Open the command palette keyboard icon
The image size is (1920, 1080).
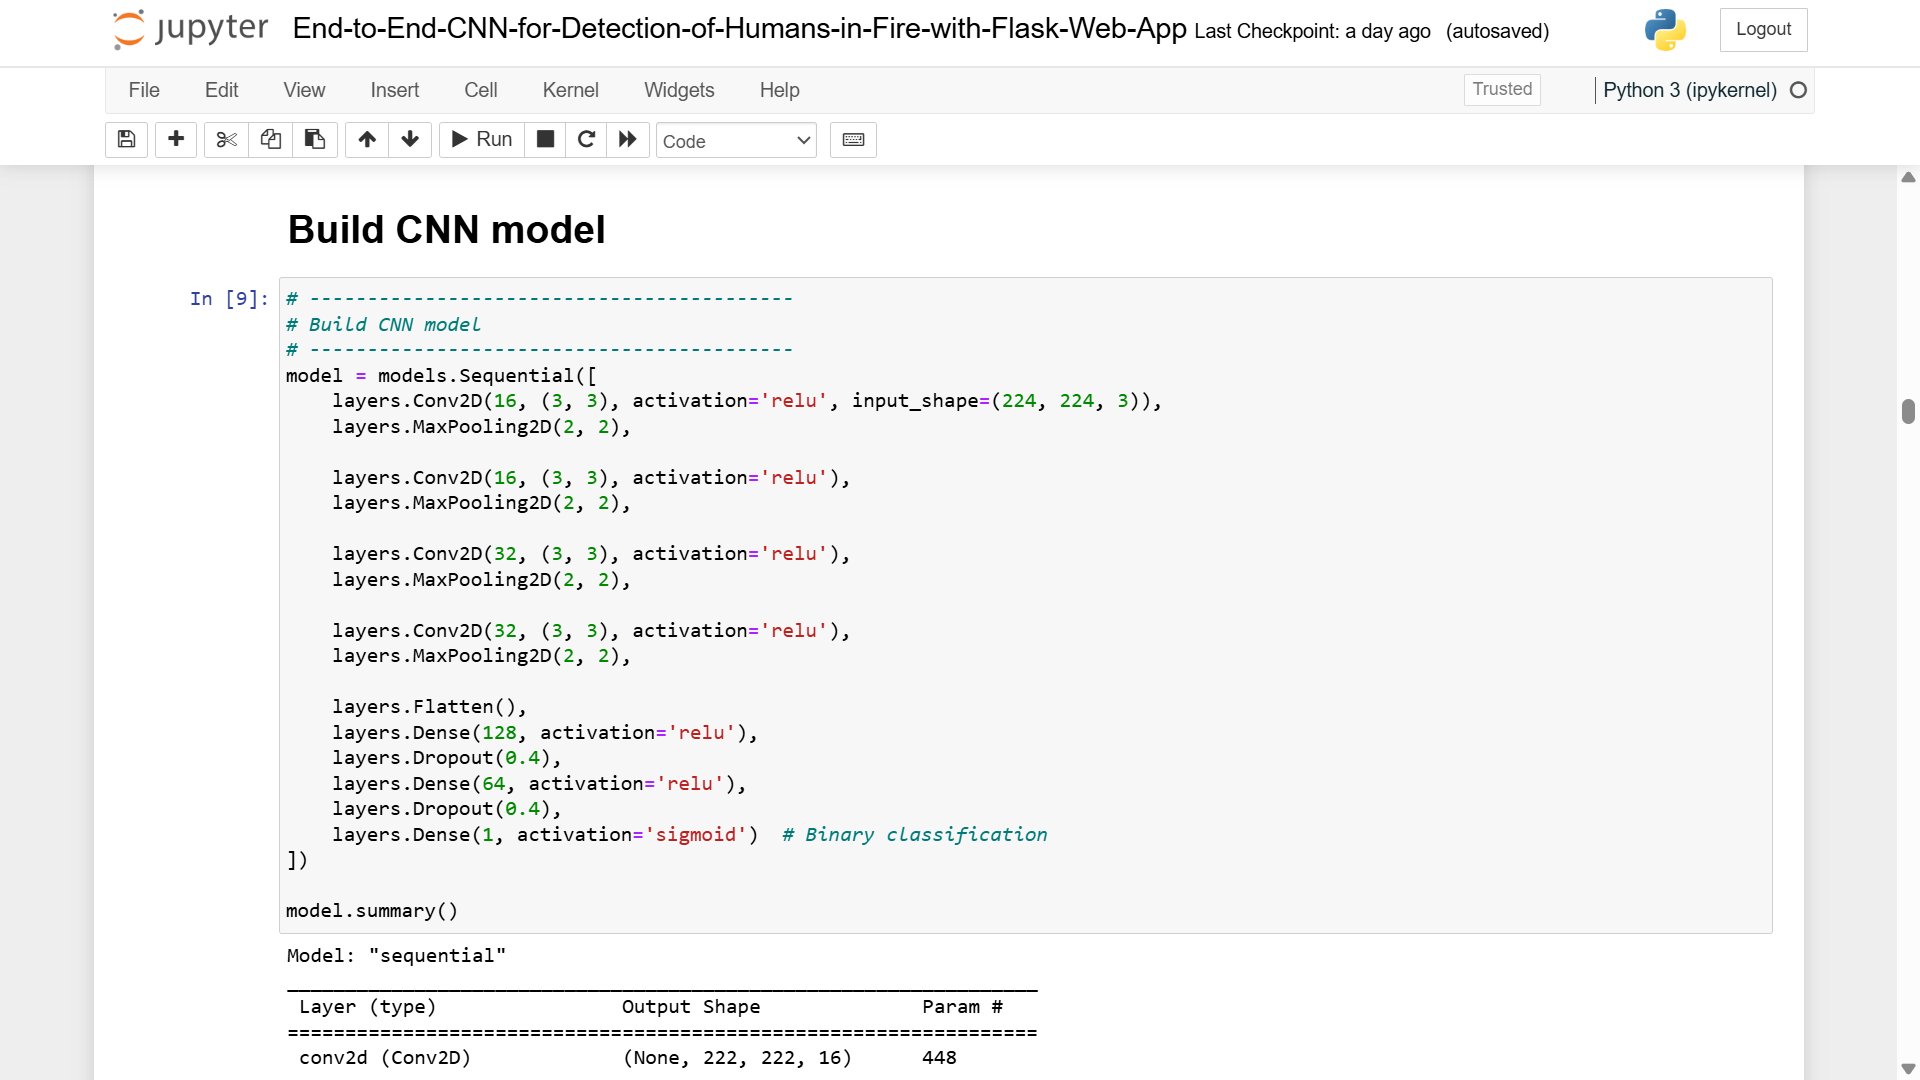pyautogui.click(x=853, y=140)
